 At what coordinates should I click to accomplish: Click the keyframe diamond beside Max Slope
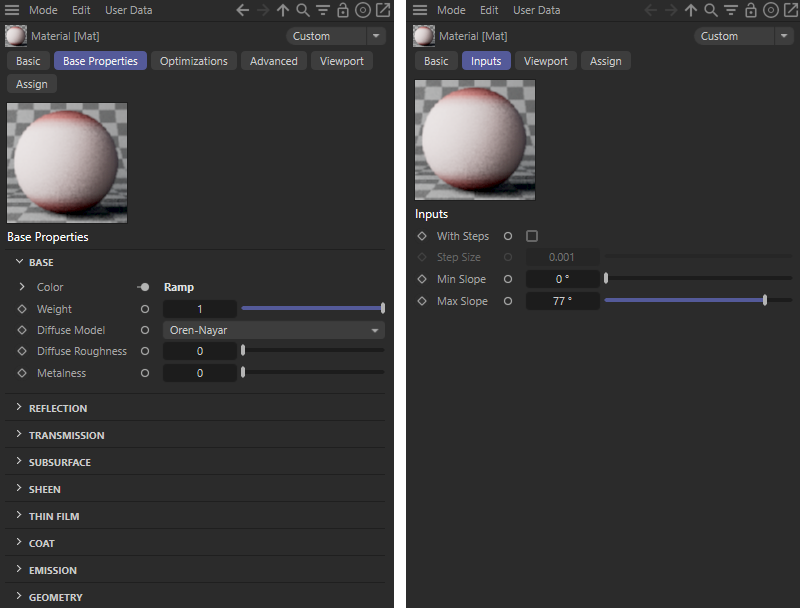point(422,301)
